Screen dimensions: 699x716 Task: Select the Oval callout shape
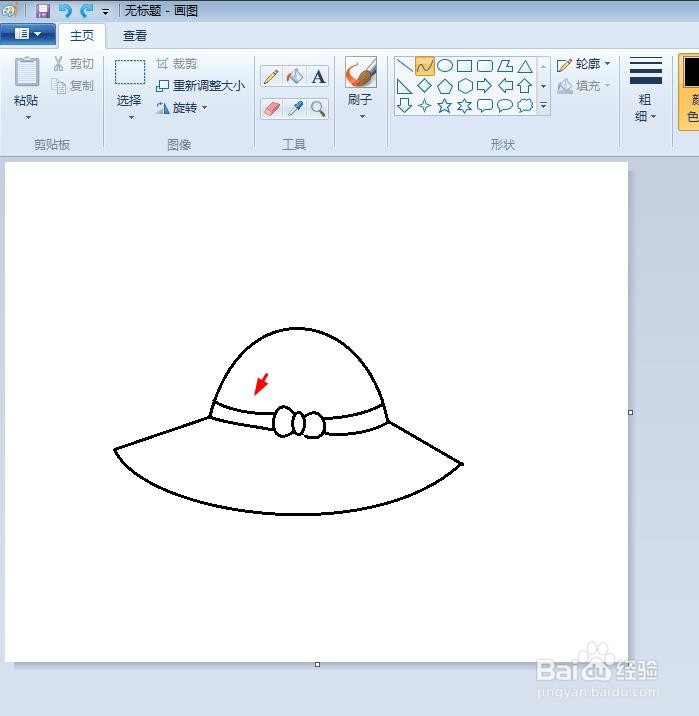(x=505, y=105)
